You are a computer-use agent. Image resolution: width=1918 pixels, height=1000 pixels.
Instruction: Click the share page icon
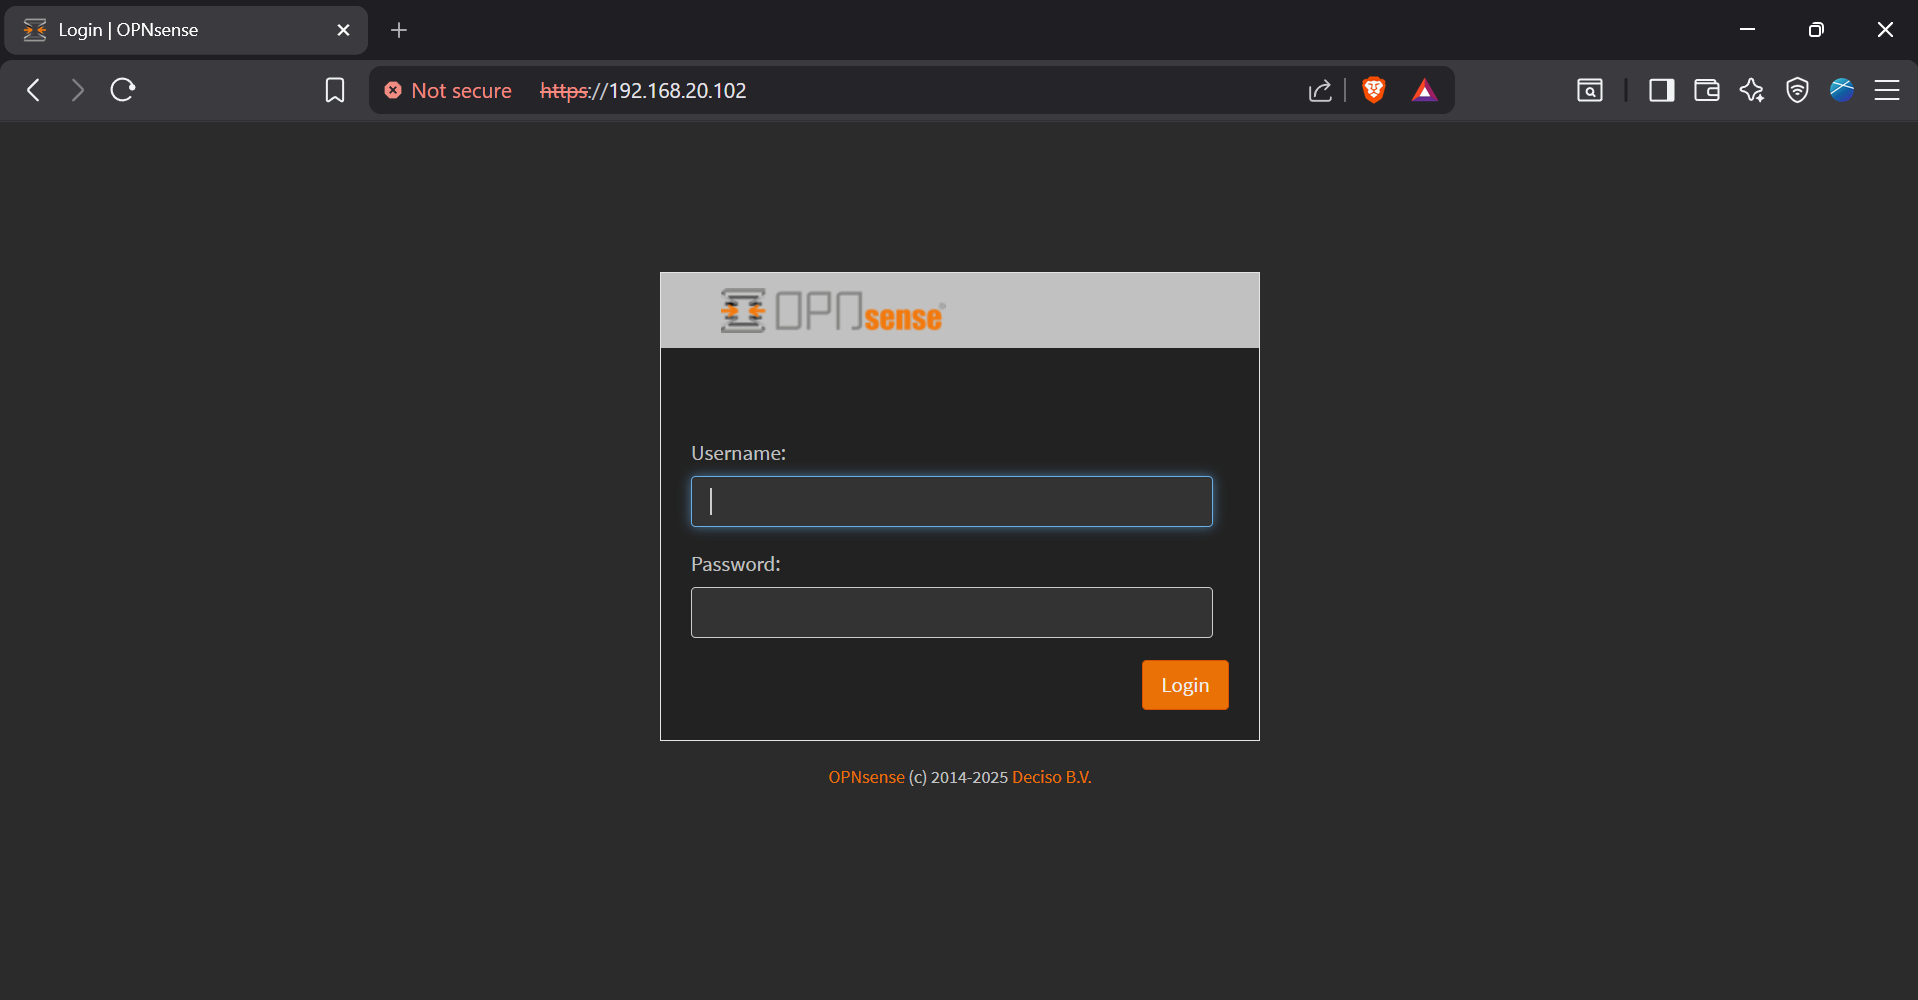coord(1320,91)
